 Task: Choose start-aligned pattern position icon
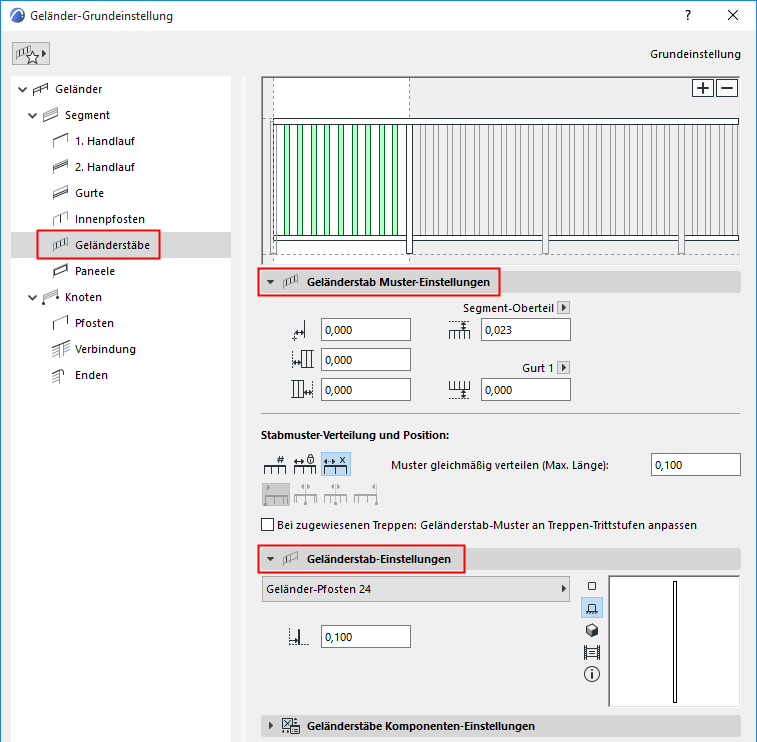point(276,494)
